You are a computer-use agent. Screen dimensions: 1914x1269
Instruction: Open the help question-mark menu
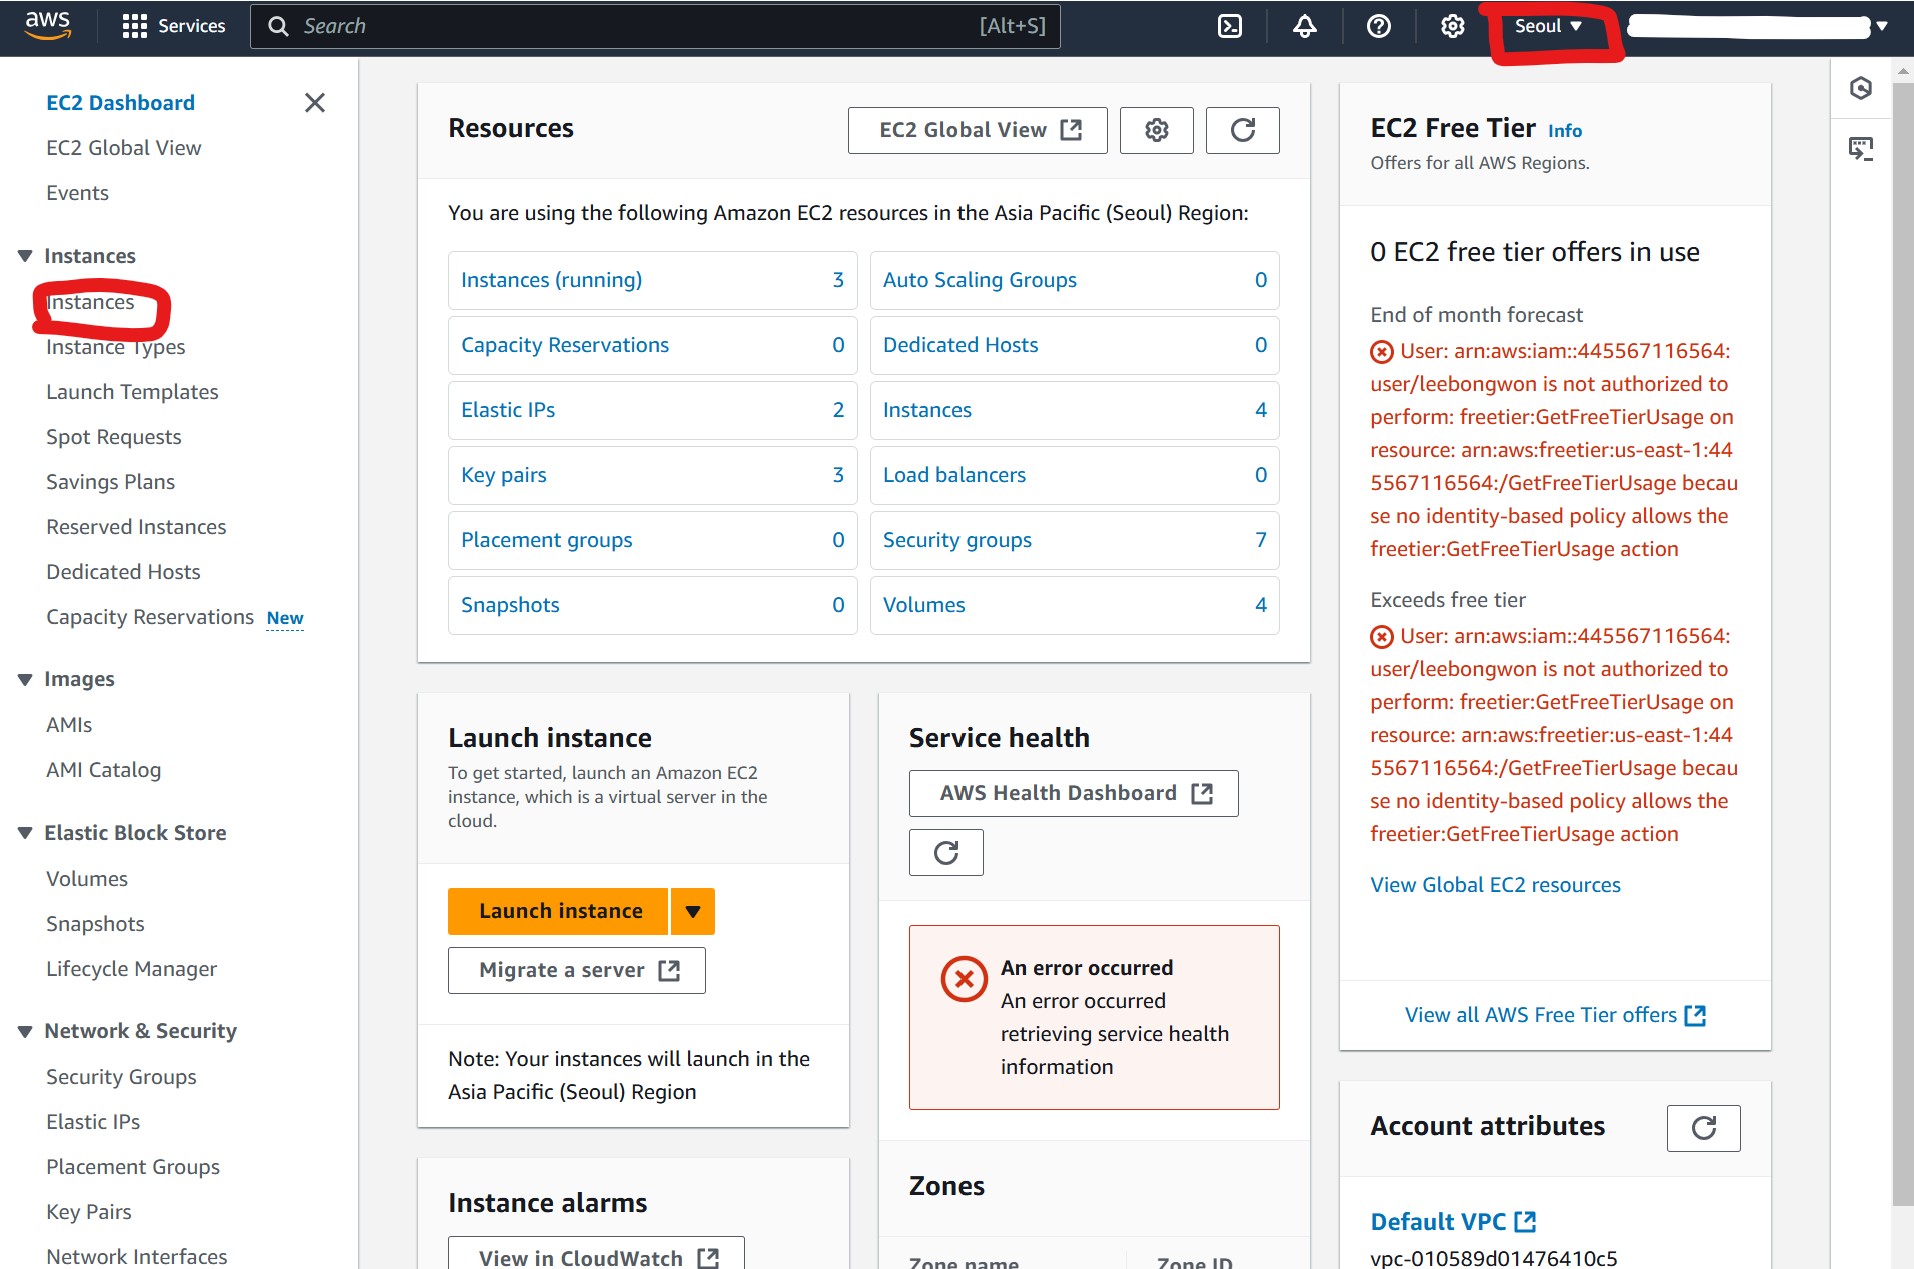click(x=1379, y=26)
